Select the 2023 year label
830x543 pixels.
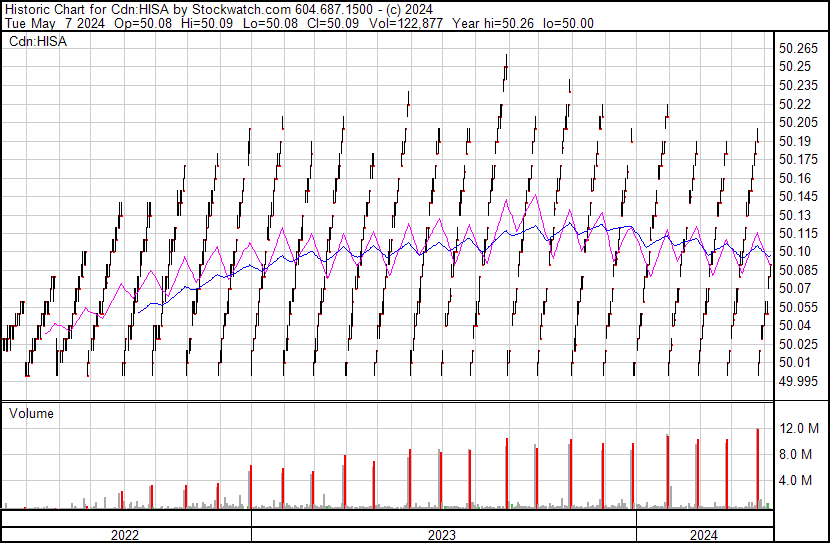tap(441, 535)
